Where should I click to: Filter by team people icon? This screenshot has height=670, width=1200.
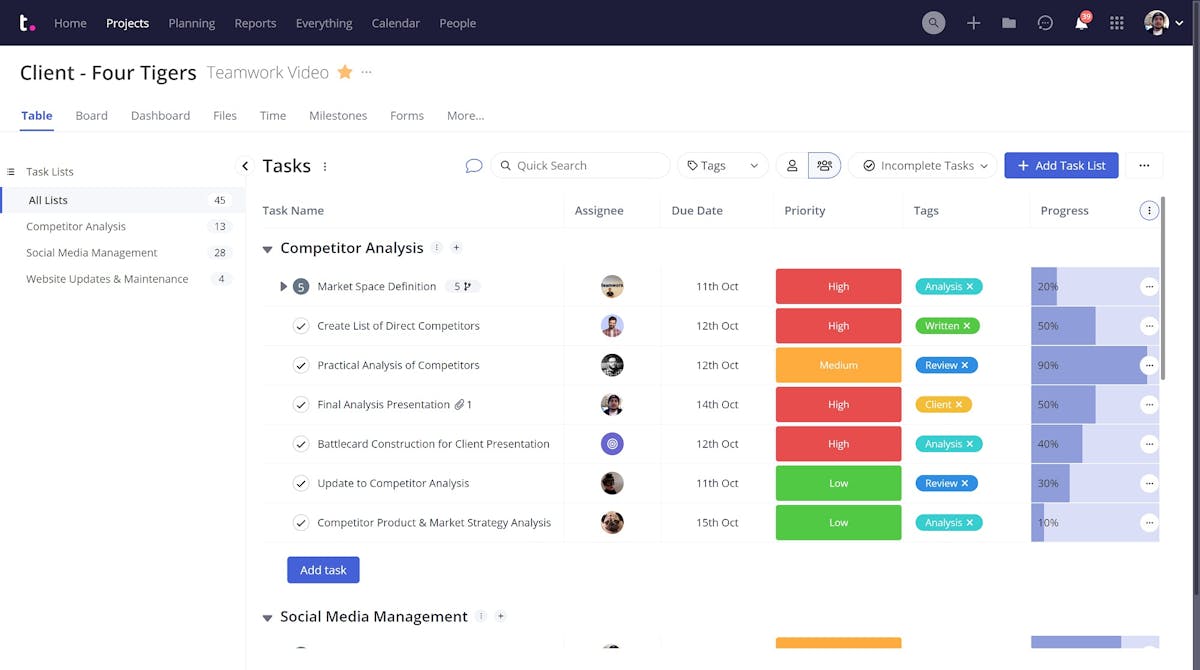pyautogui.click(x=825, y=166)
